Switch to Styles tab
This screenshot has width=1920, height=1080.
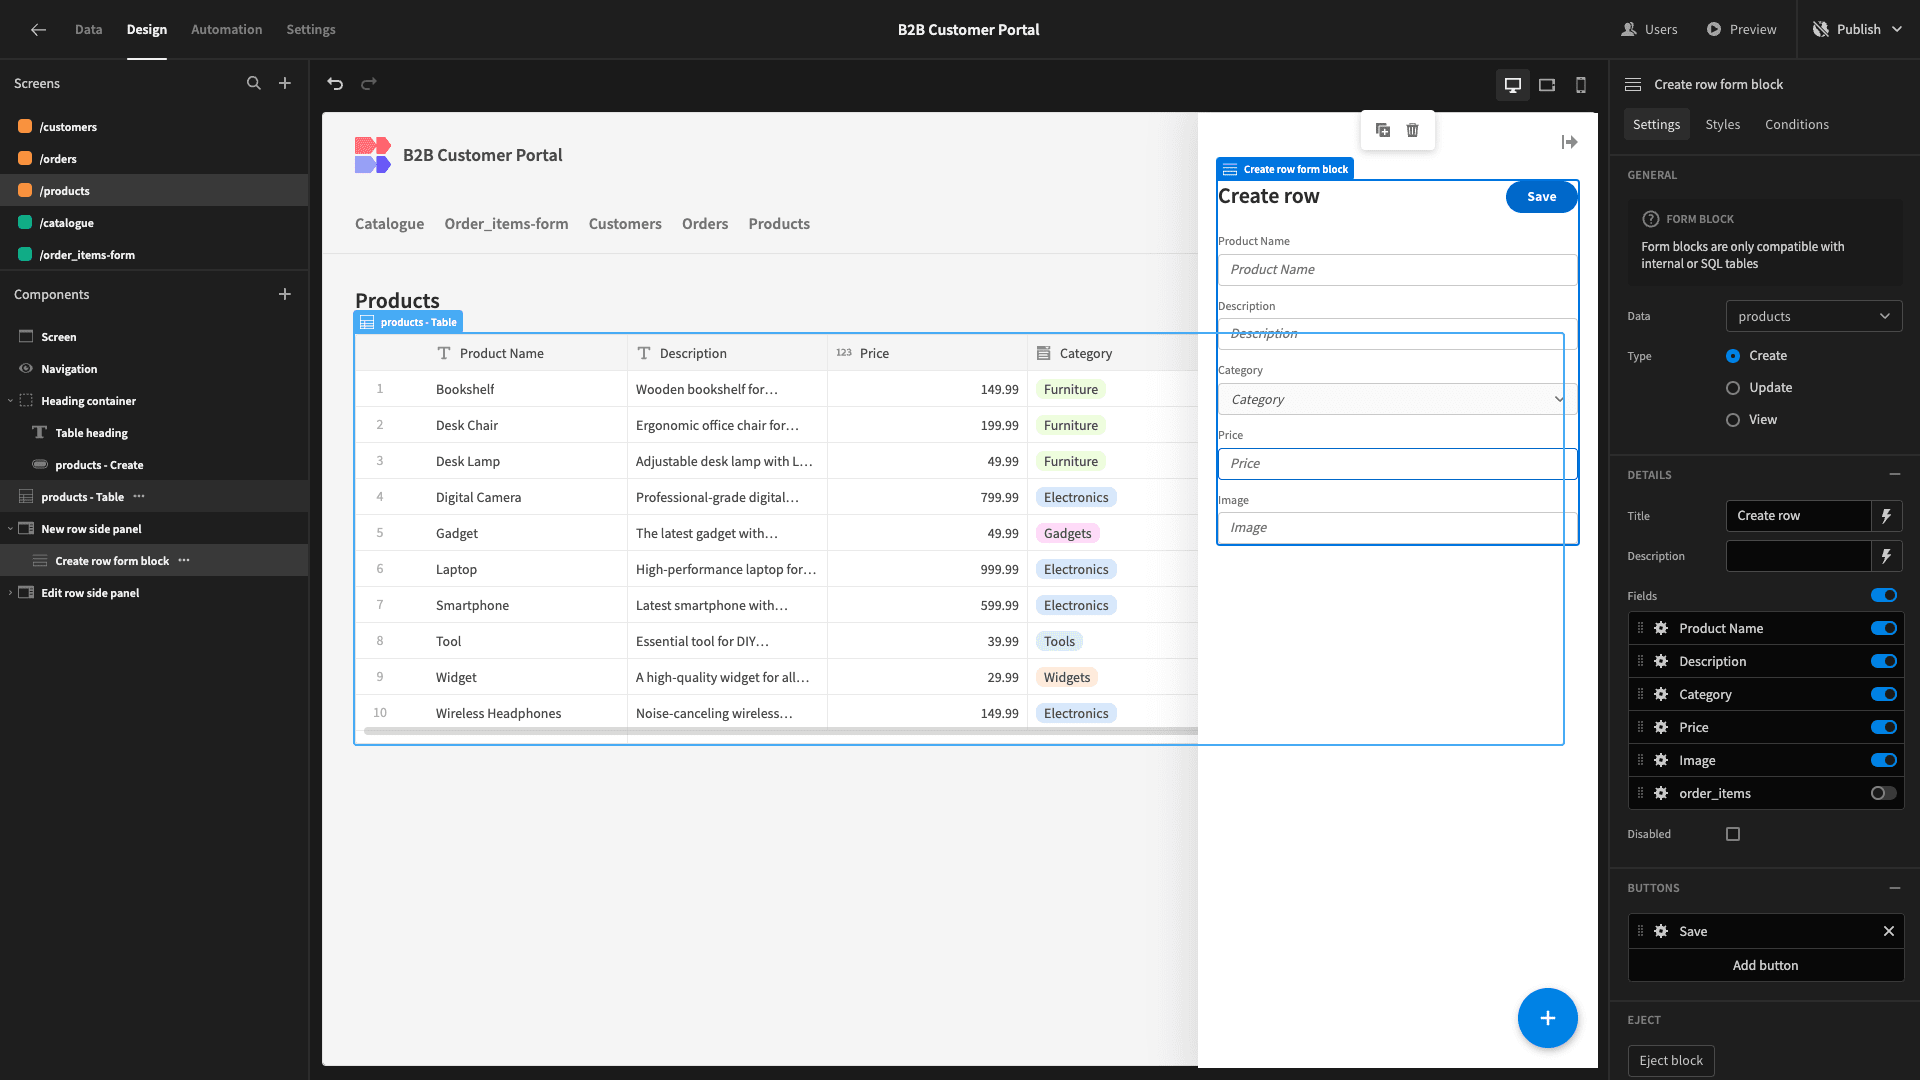point(1722,125)
